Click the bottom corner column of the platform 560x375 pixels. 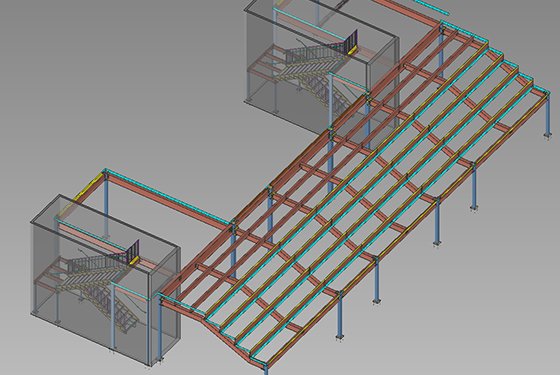coord(266,369)
